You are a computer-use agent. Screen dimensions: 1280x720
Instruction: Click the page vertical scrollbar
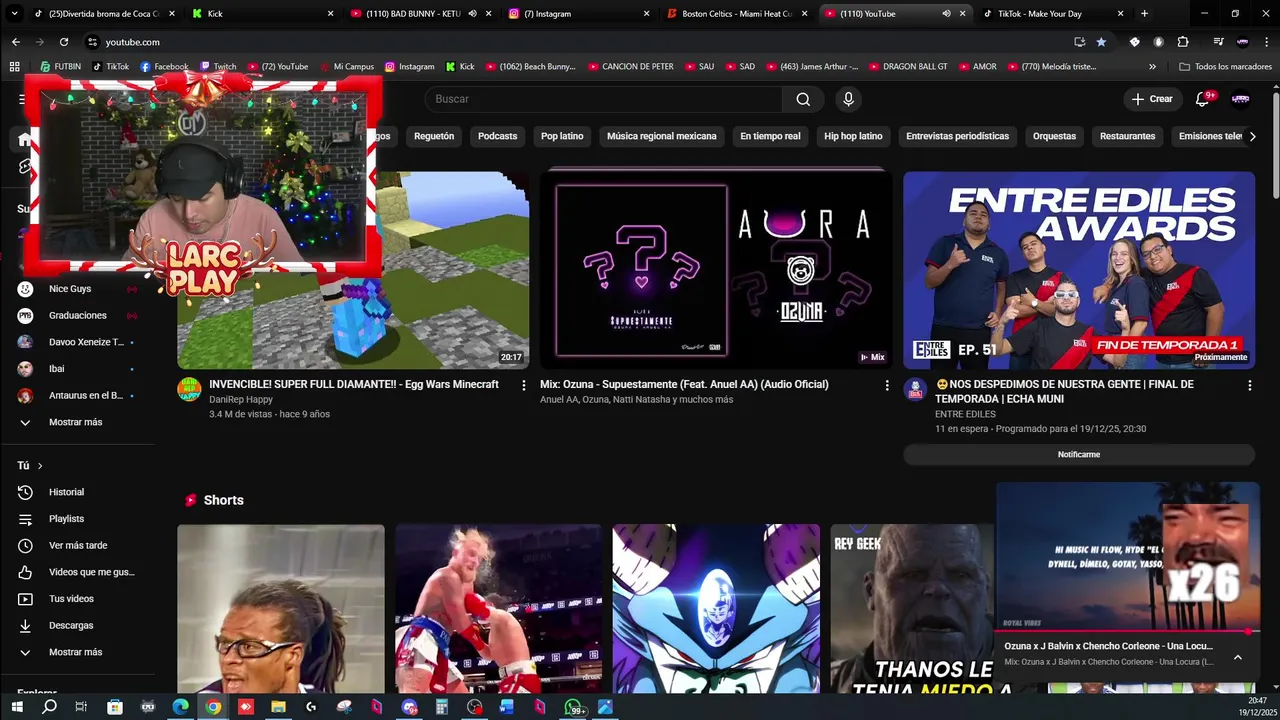click(1275, 145)
